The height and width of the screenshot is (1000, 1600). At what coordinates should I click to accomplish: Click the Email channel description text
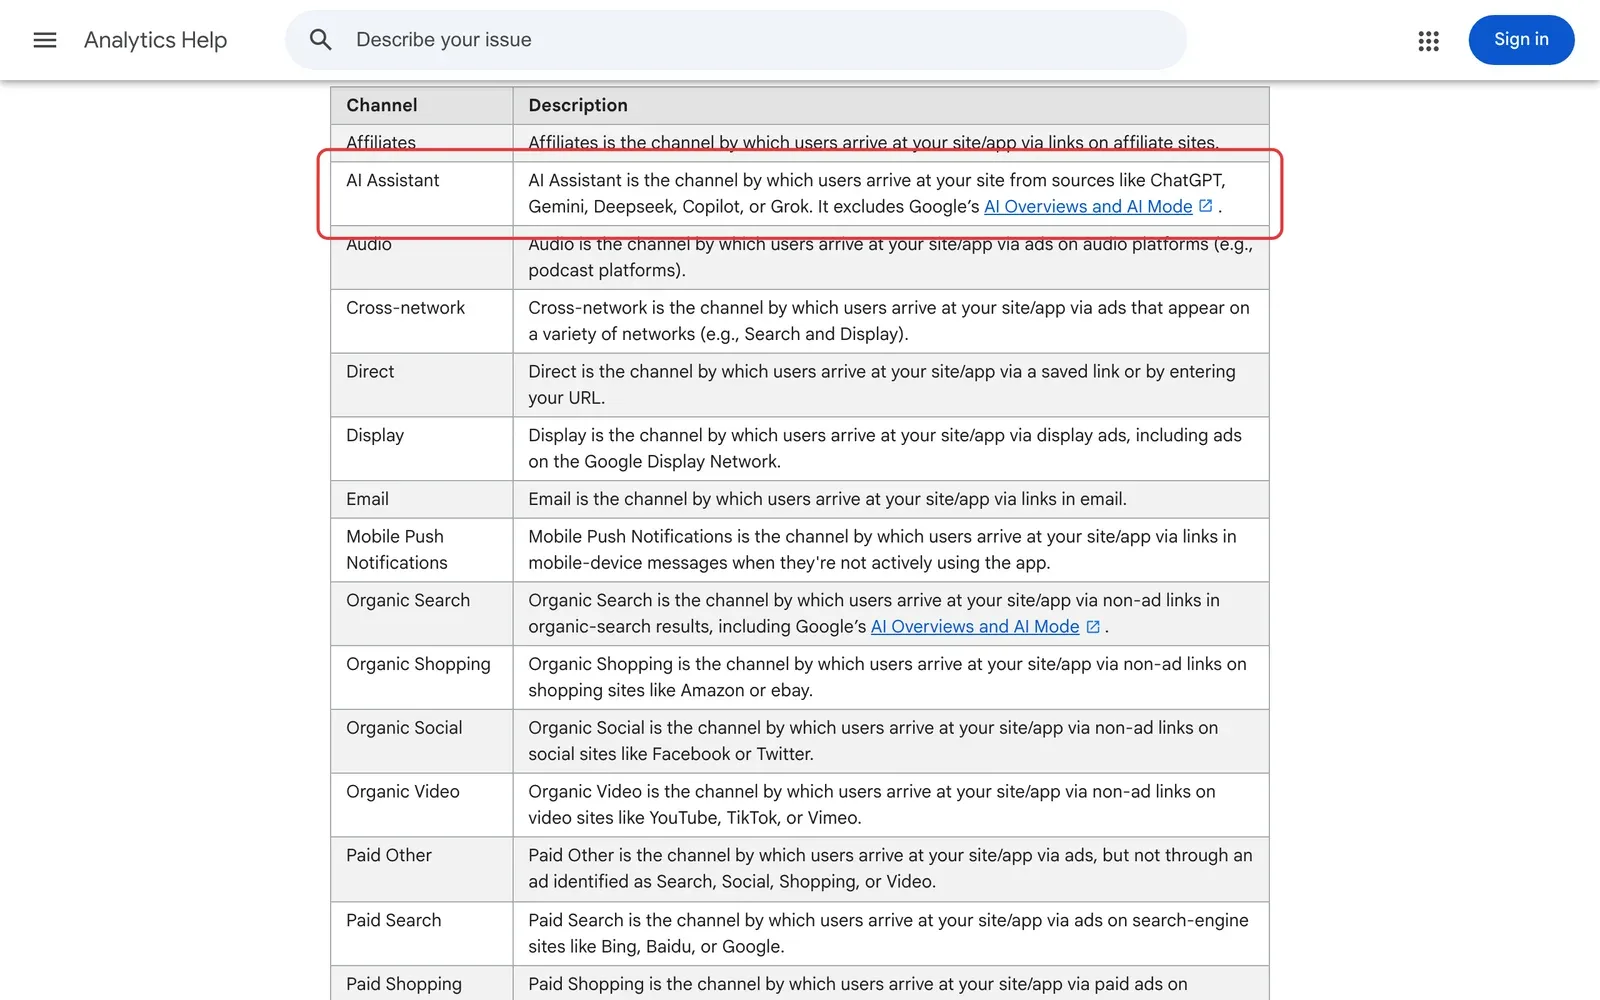click(827, 499)
